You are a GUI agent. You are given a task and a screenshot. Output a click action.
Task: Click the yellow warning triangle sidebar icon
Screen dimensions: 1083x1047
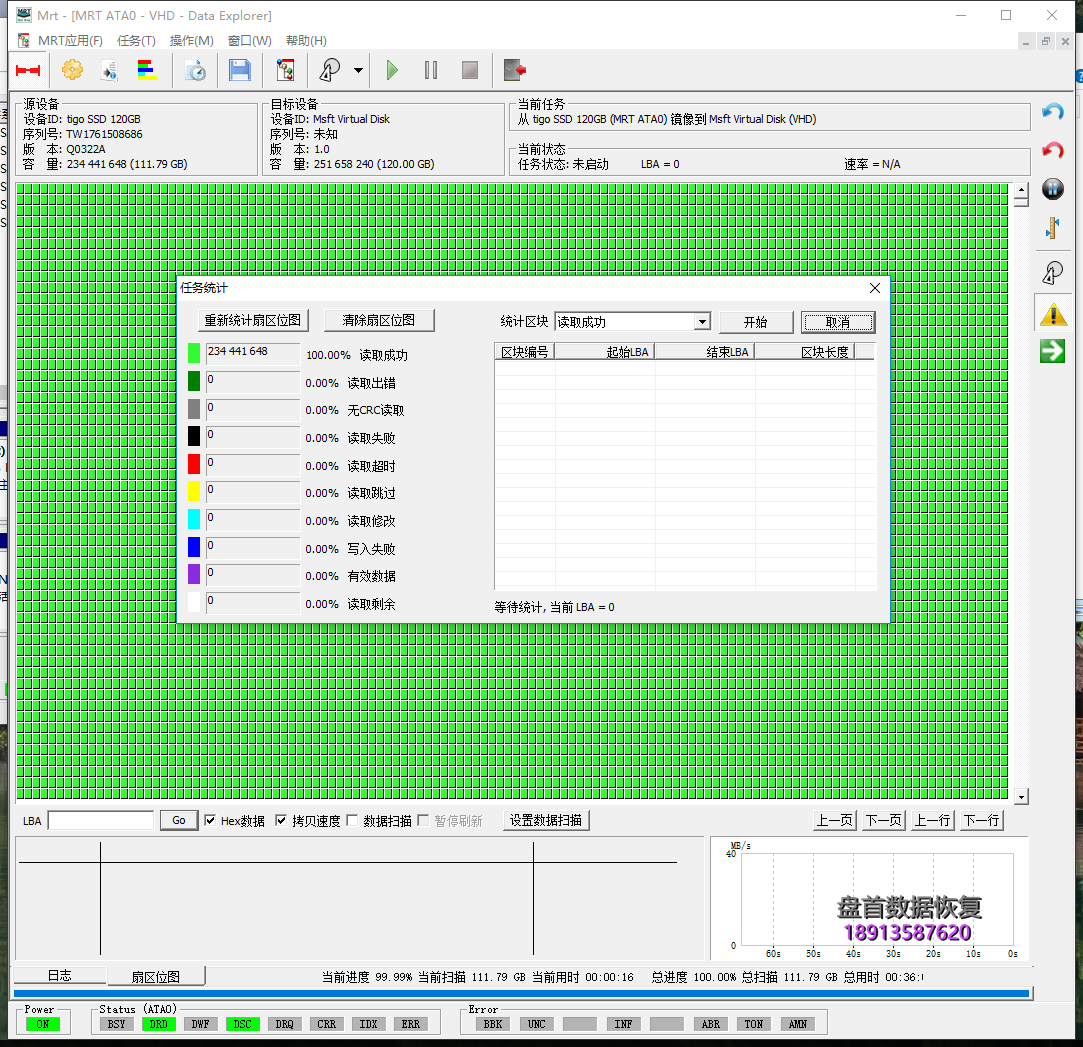pos(1052,315)
